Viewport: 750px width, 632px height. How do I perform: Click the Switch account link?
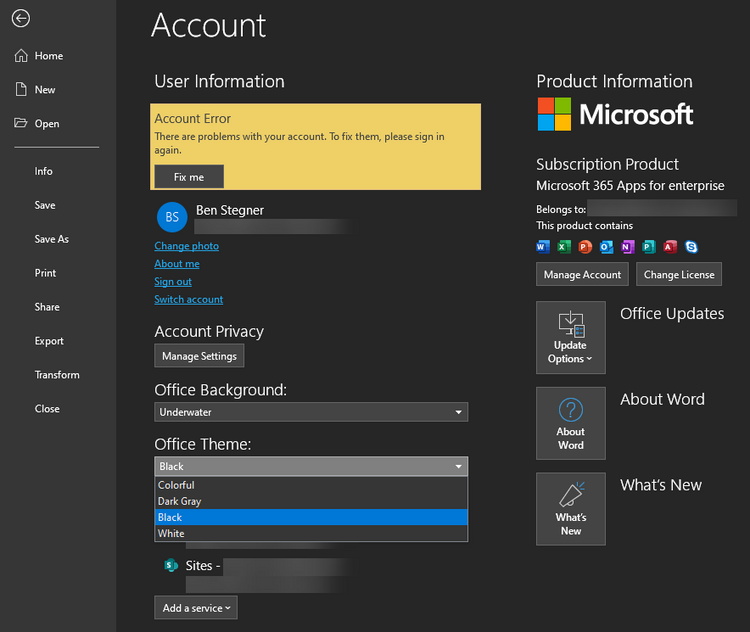[188, 299]
